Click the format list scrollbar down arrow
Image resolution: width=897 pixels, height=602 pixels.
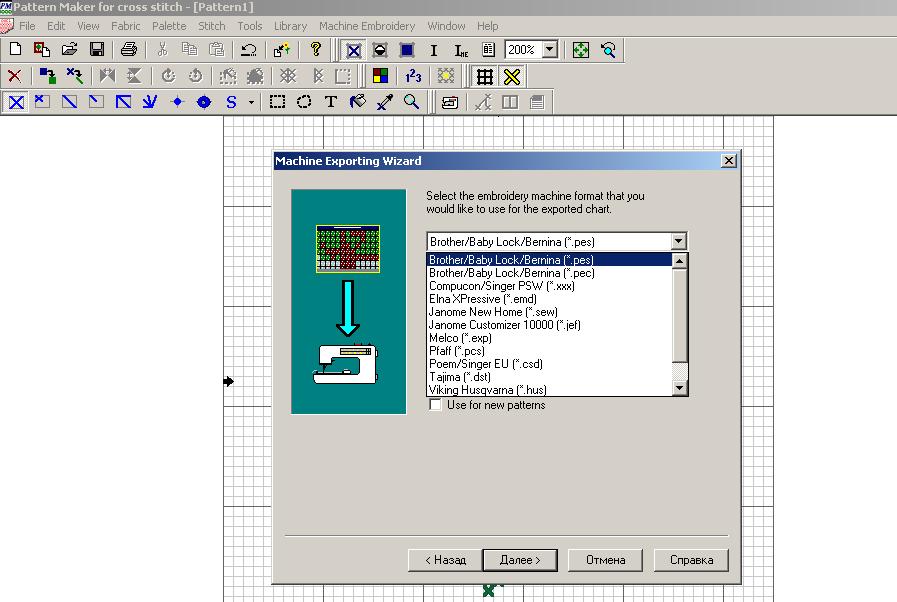[x=680, y=388]
